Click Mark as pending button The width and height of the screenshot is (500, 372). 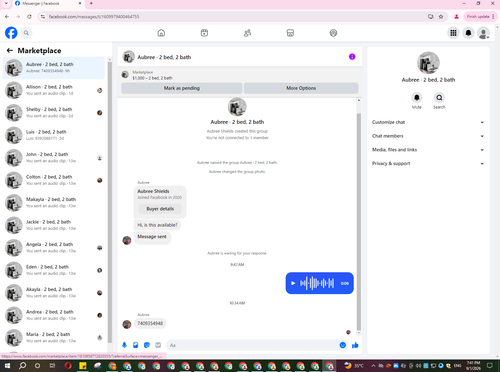coord(182,88)
